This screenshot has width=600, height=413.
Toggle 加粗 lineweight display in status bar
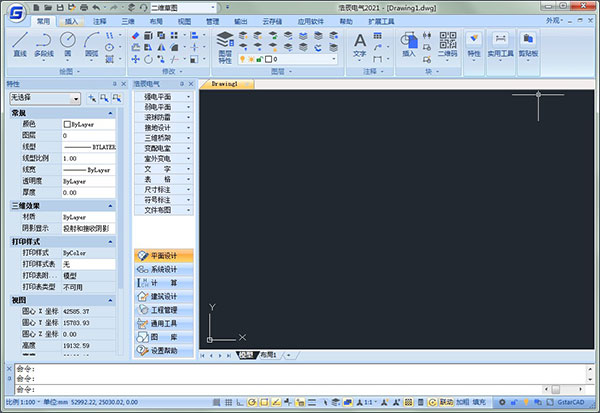coord(463,402)
